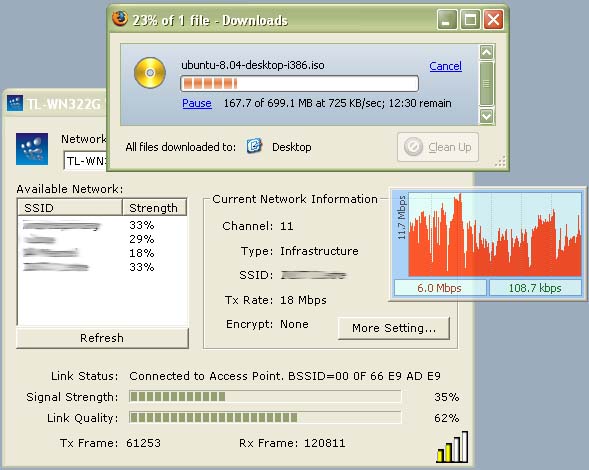Click Downloads list scroll up arrow

486,52
